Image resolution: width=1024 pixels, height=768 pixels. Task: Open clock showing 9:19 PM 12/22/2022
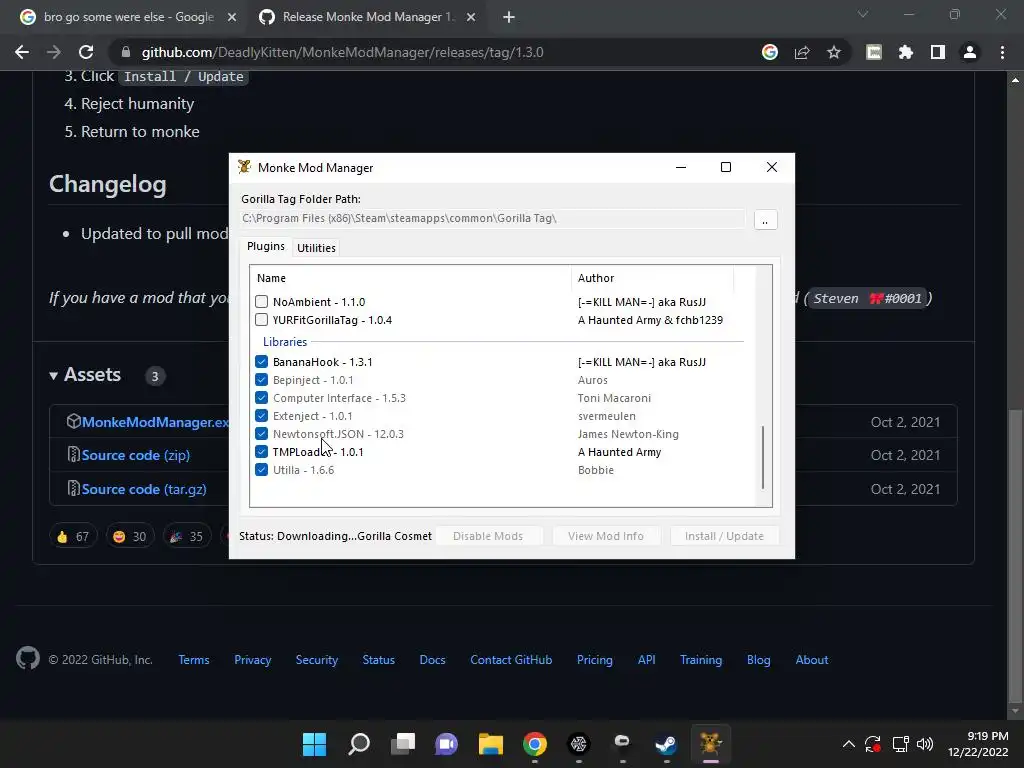978,744
